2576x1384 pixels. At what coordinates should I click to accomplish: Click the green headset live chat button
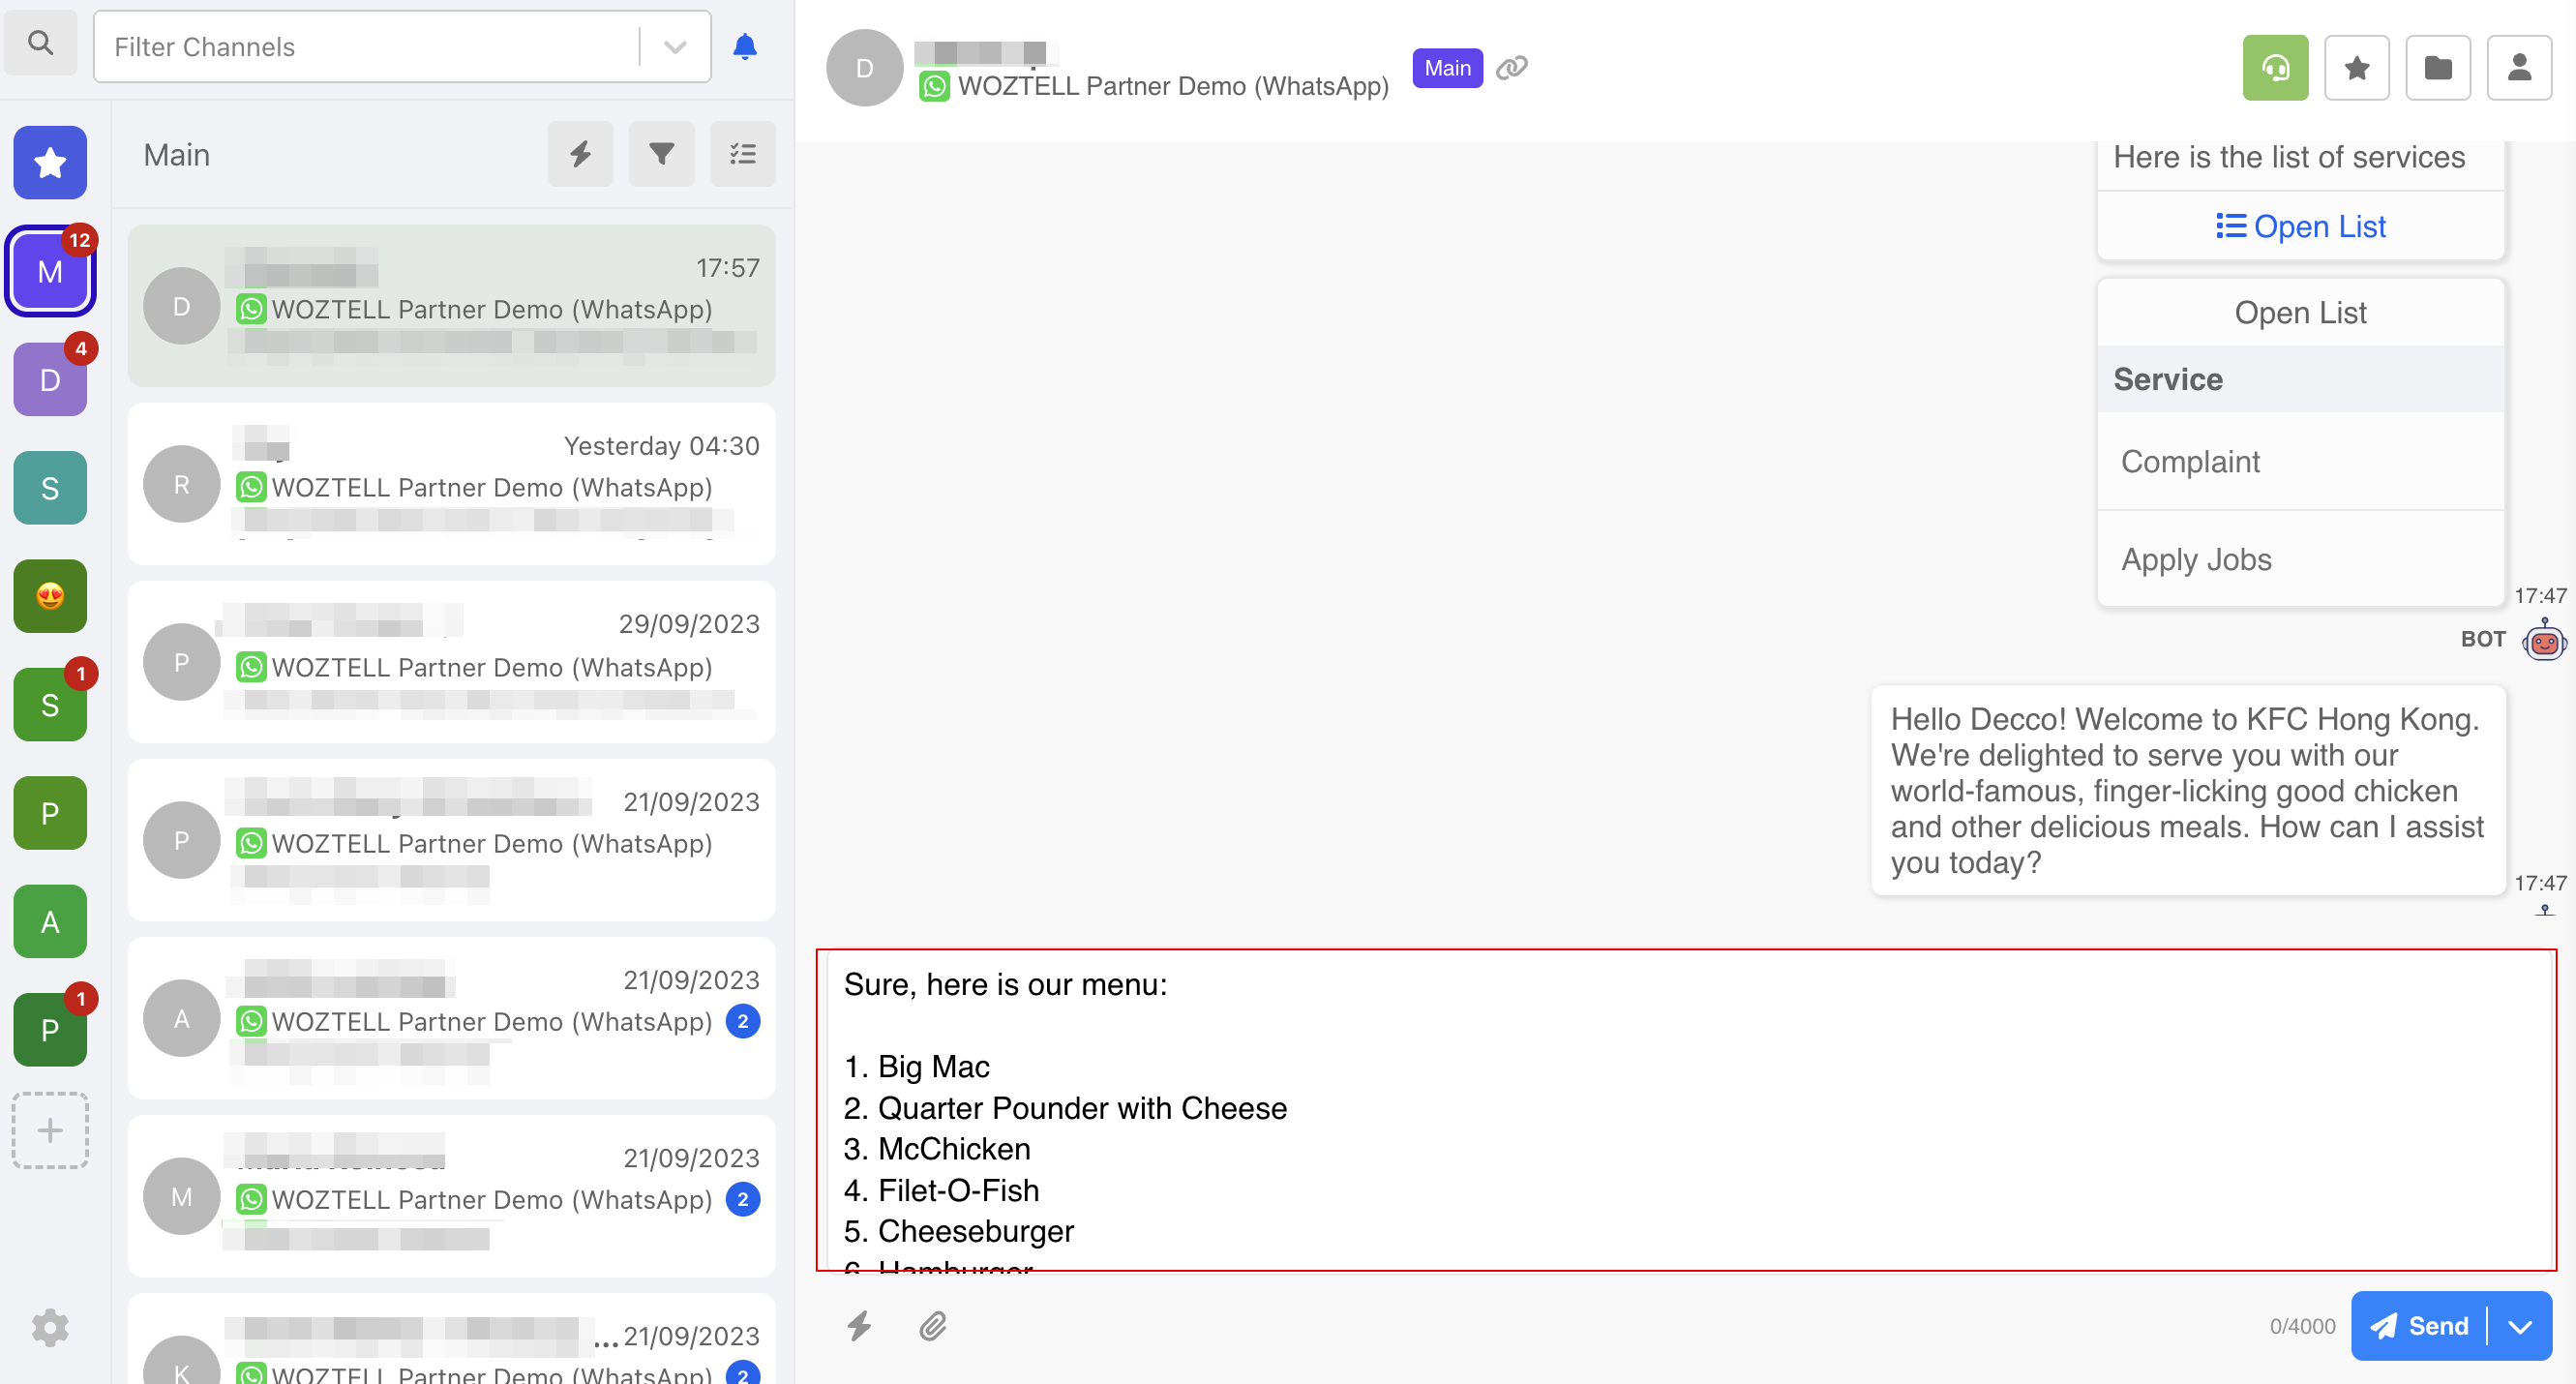click(x=2275, y=68)
